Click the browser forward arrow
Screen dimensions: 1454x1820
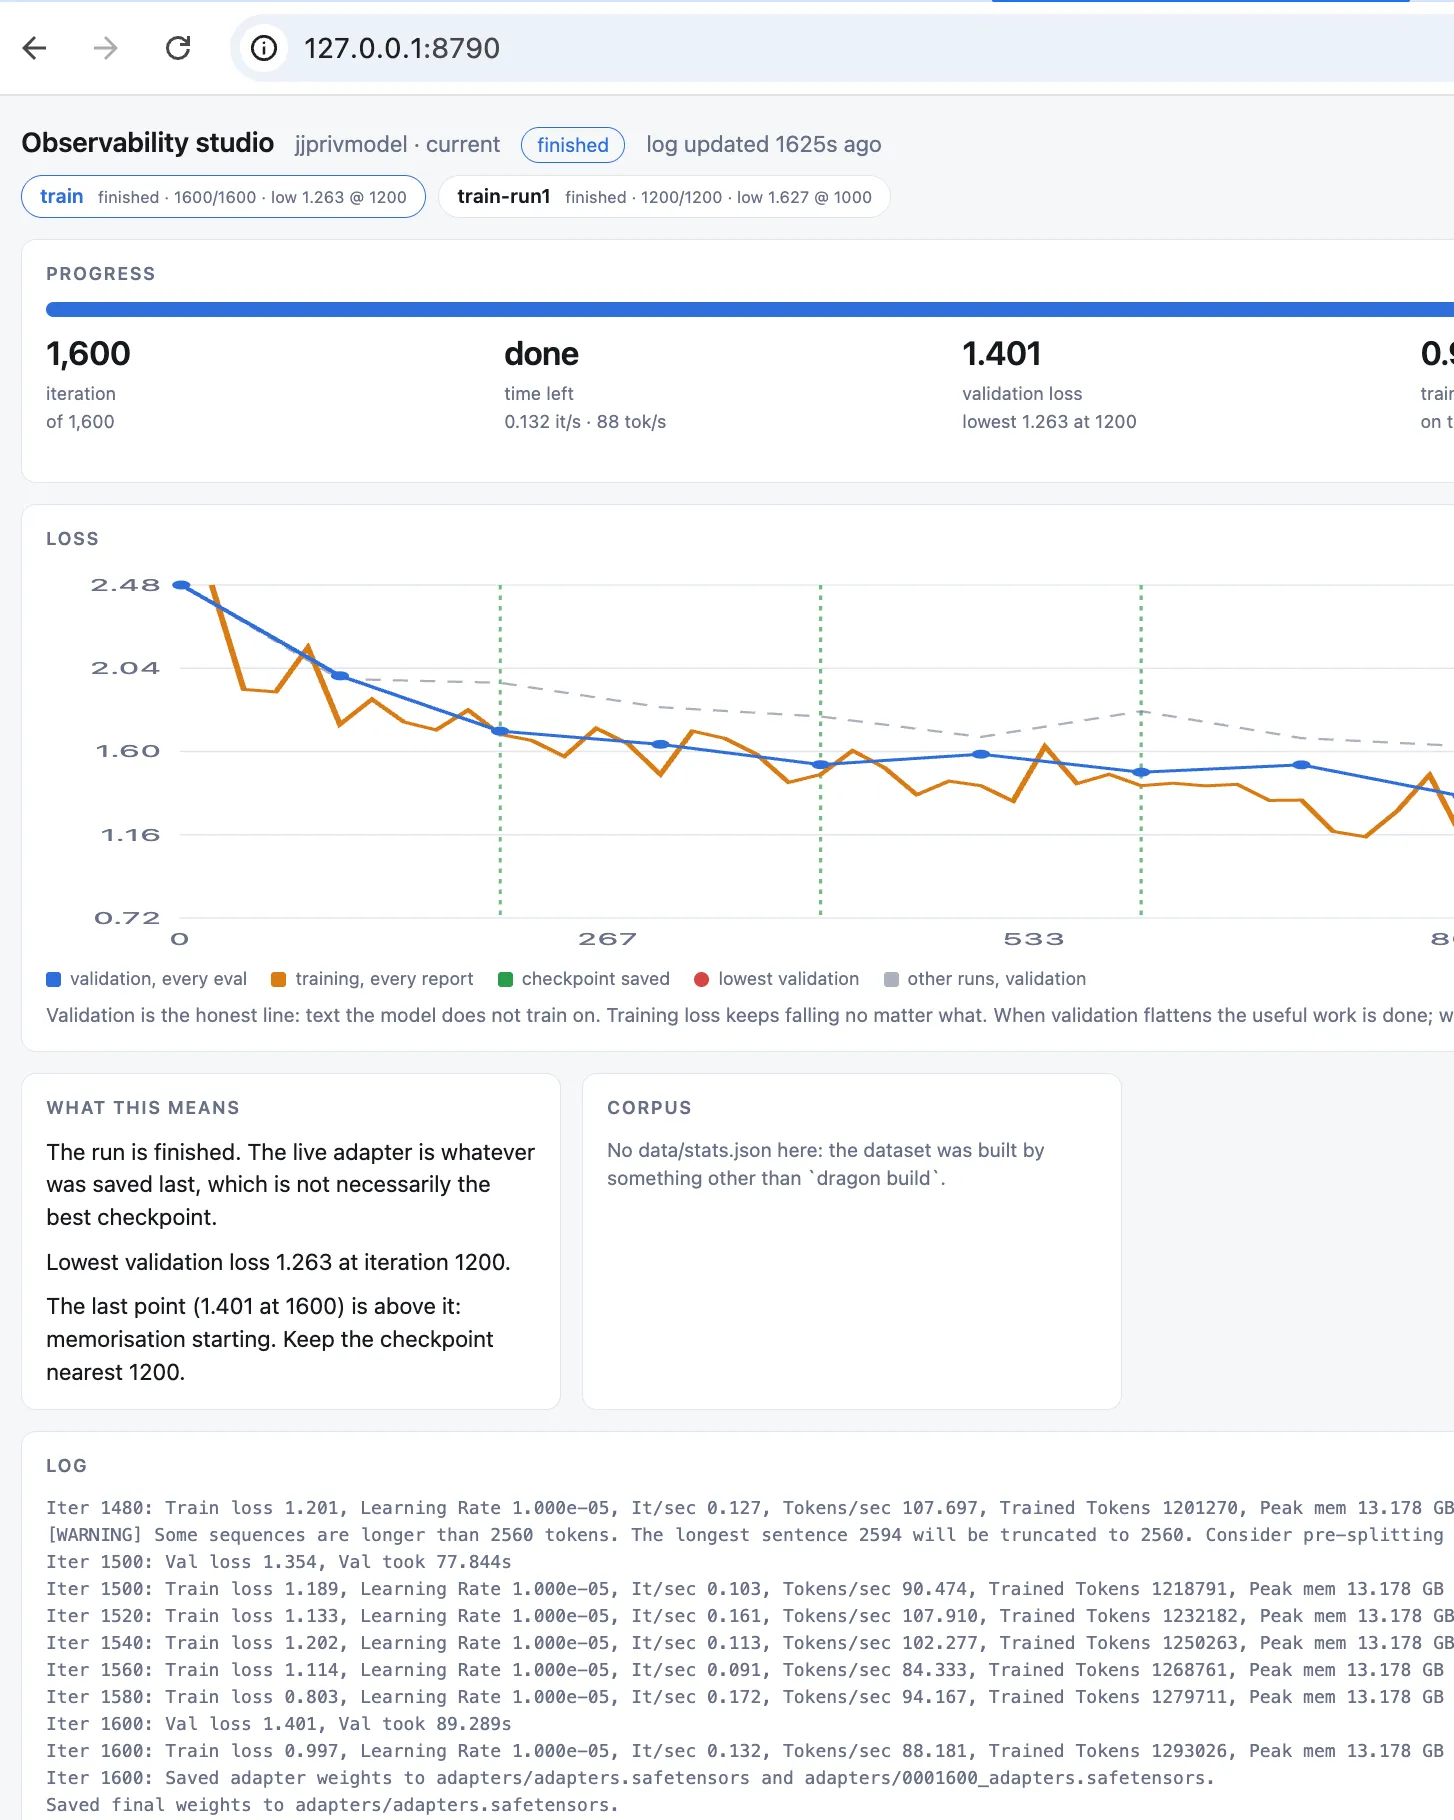(106, 48)
